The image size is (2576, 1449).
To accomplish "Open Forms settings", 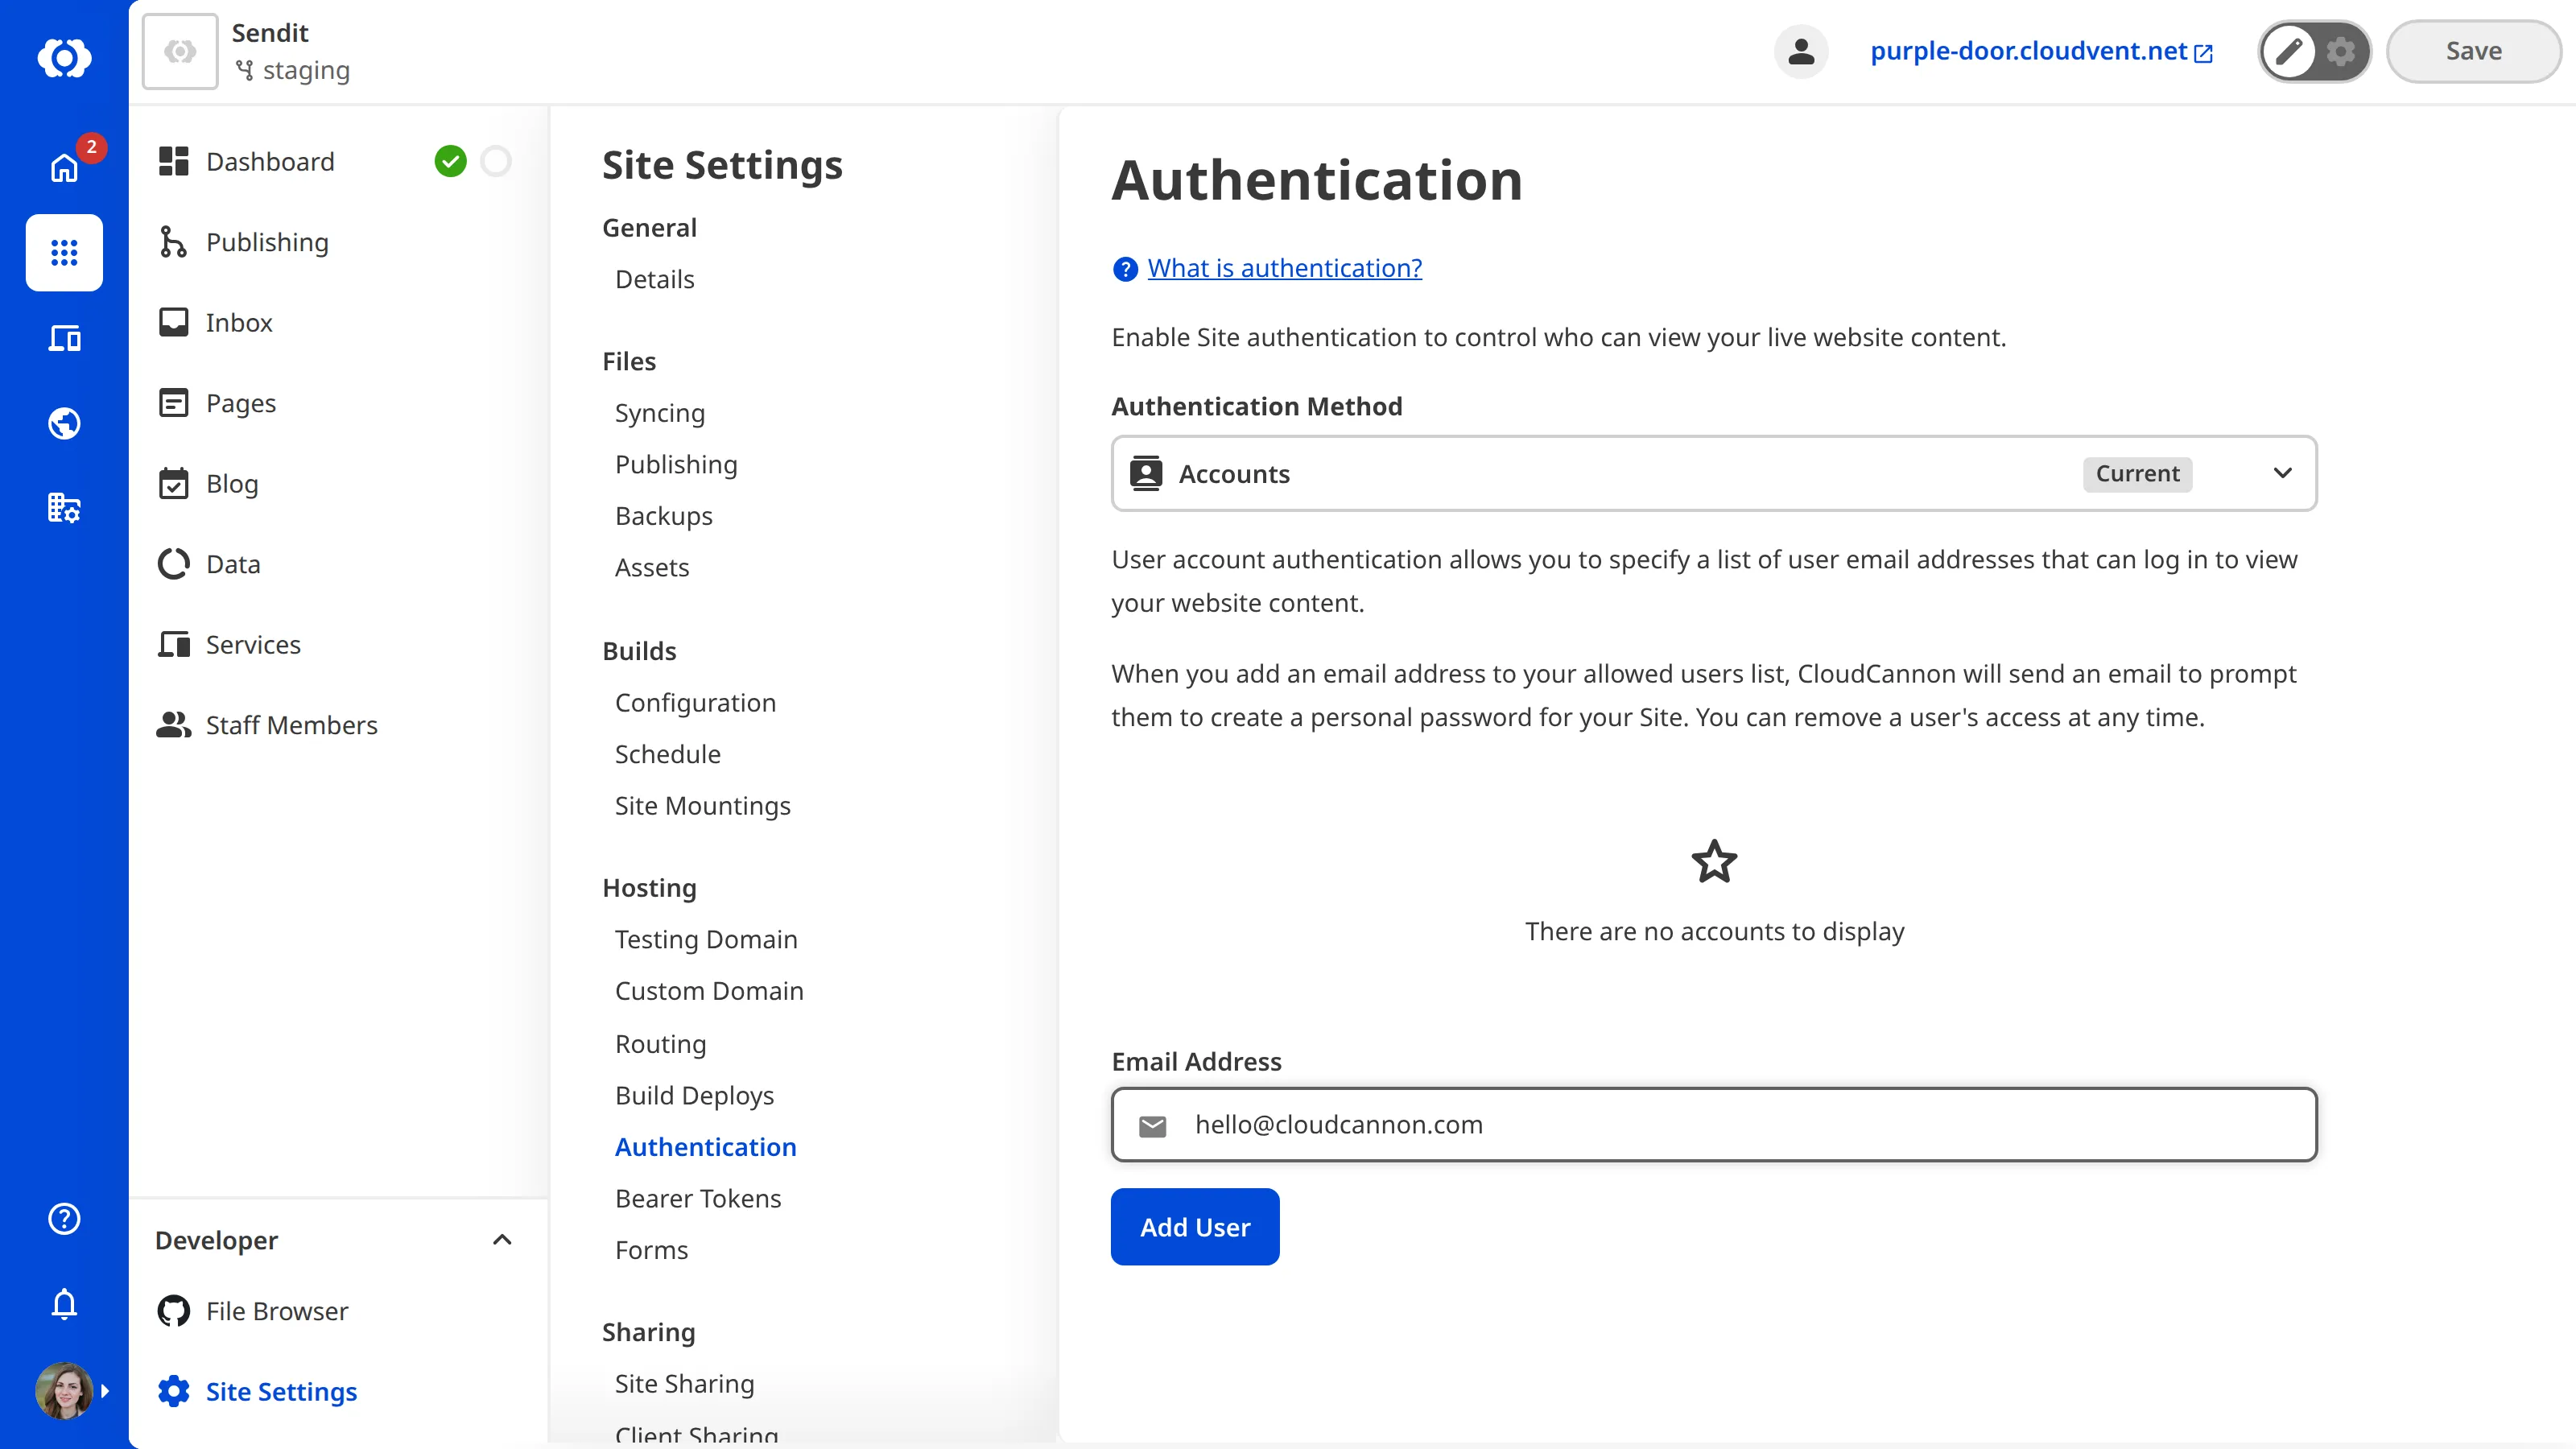I will pyautogui.click(x=651, y=1250).
